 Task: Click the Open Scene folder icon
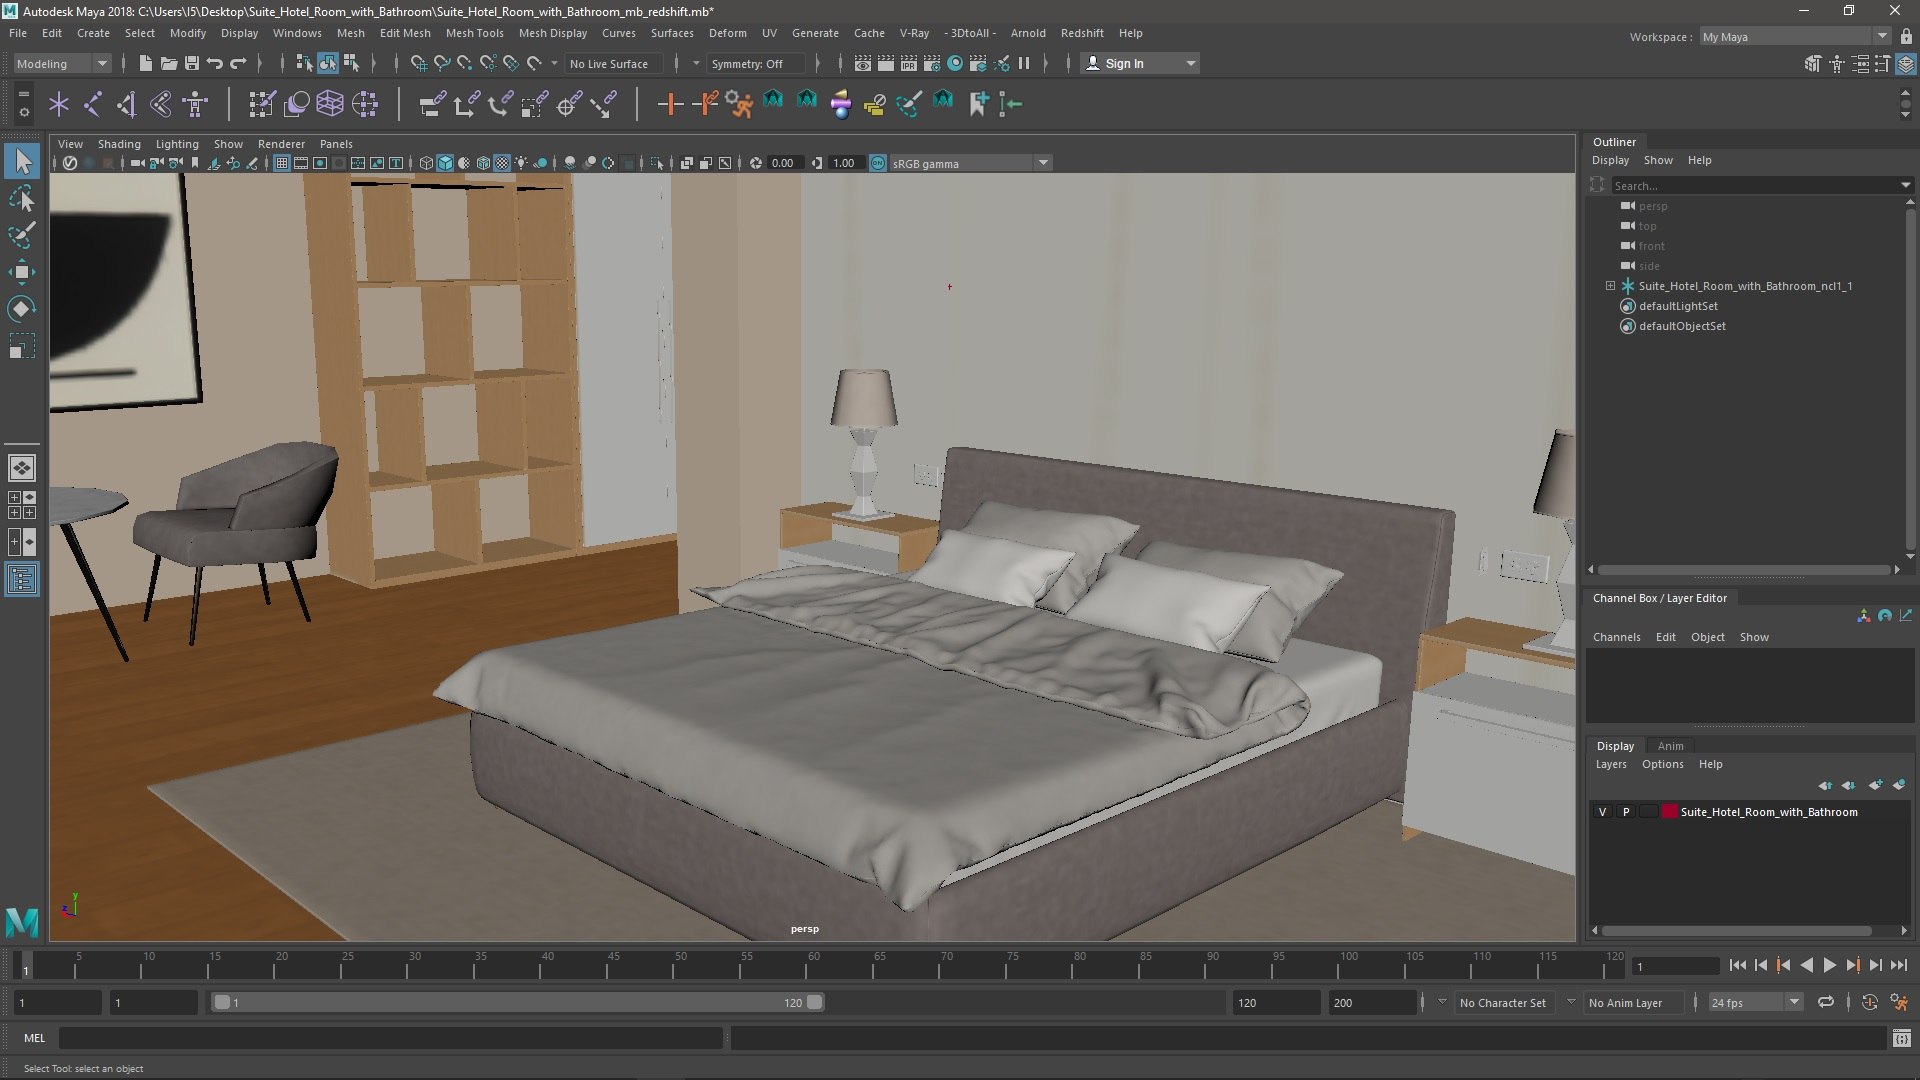point(169,63)
